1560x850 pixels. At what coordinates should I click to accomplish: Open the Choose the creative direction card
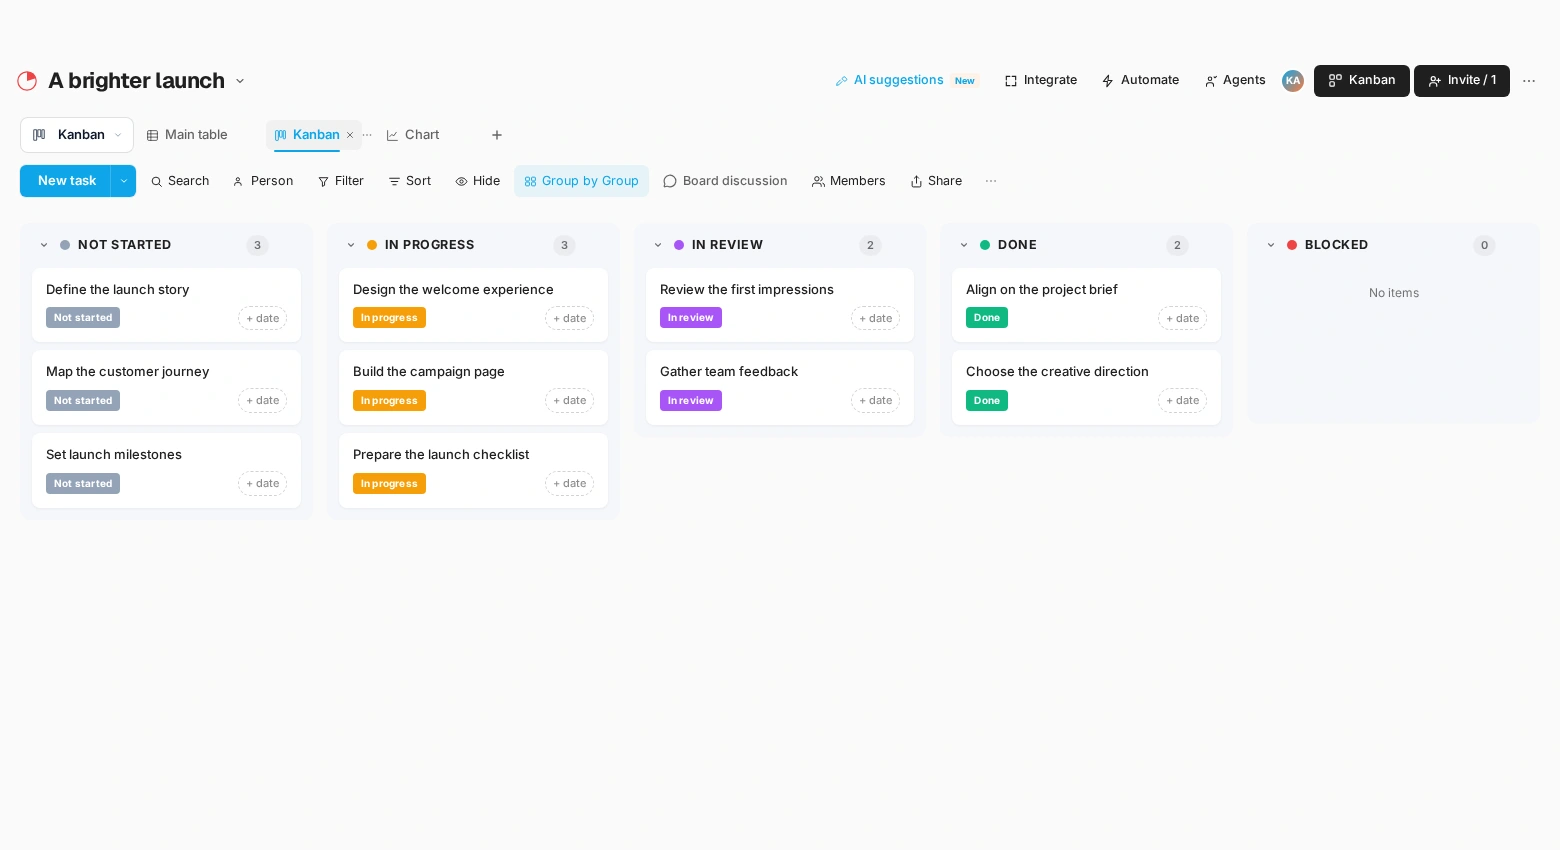(x=1087, y=388)
